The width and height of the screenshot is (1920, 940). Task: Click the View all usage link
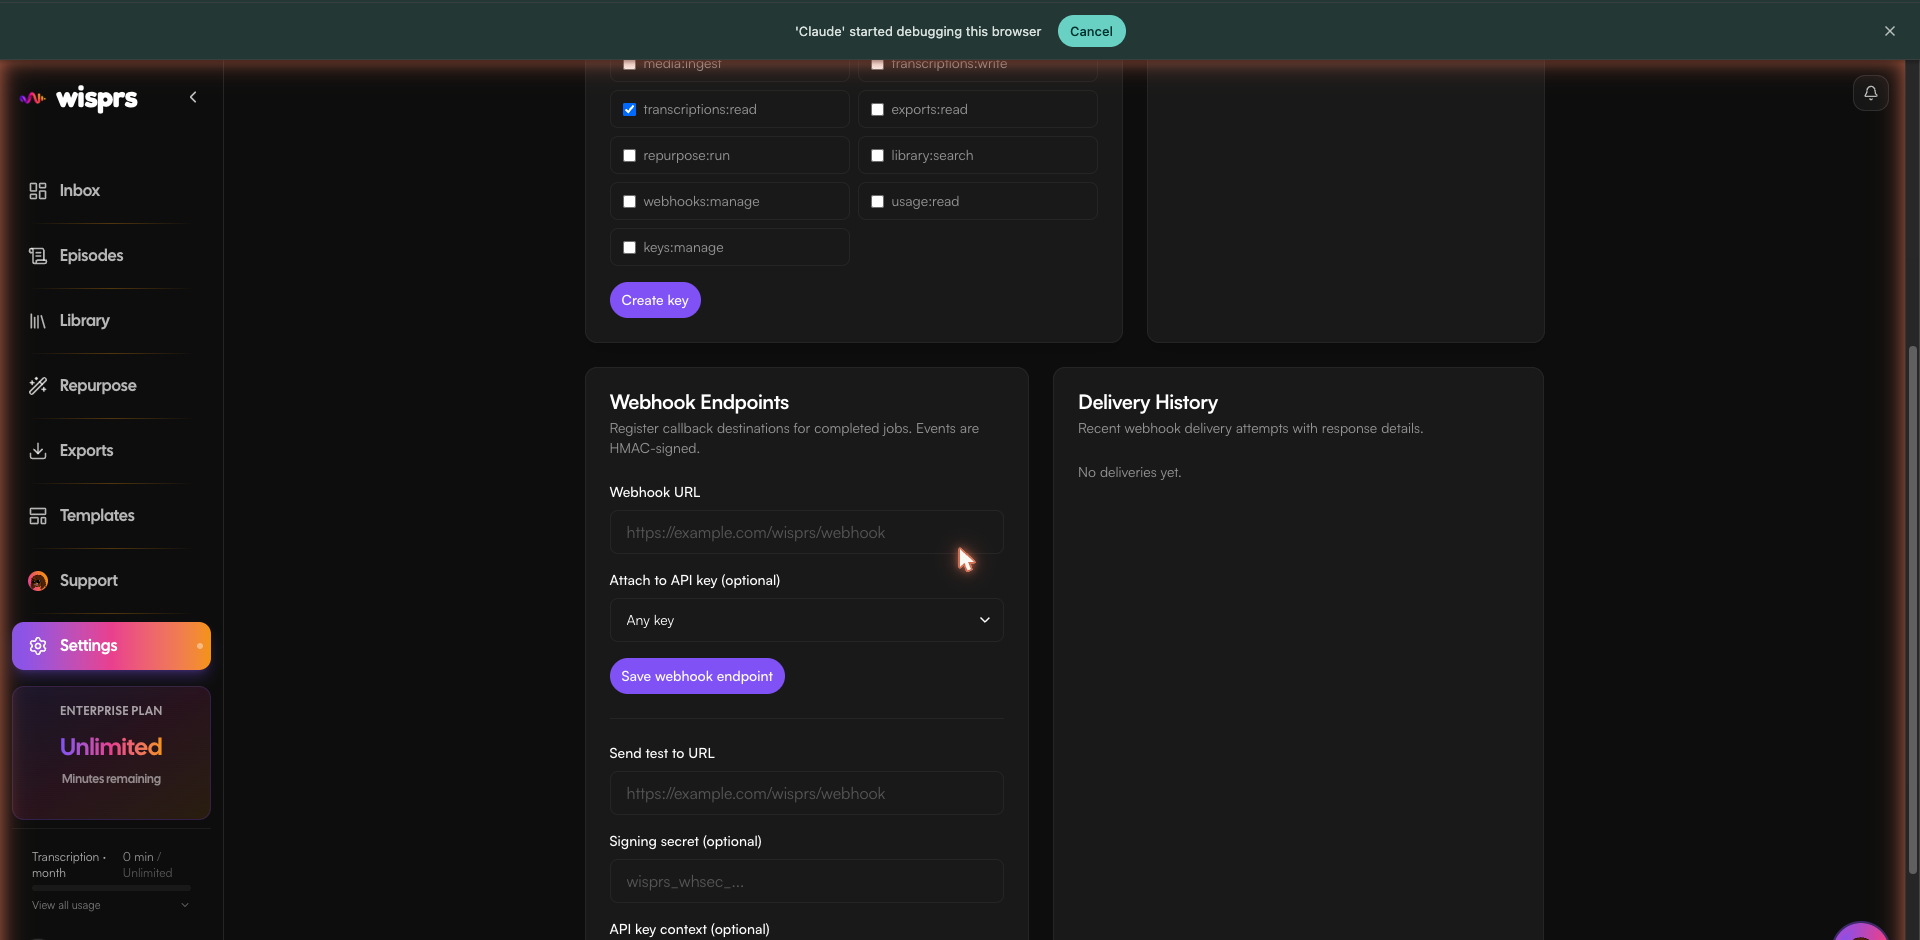point(66,905)
